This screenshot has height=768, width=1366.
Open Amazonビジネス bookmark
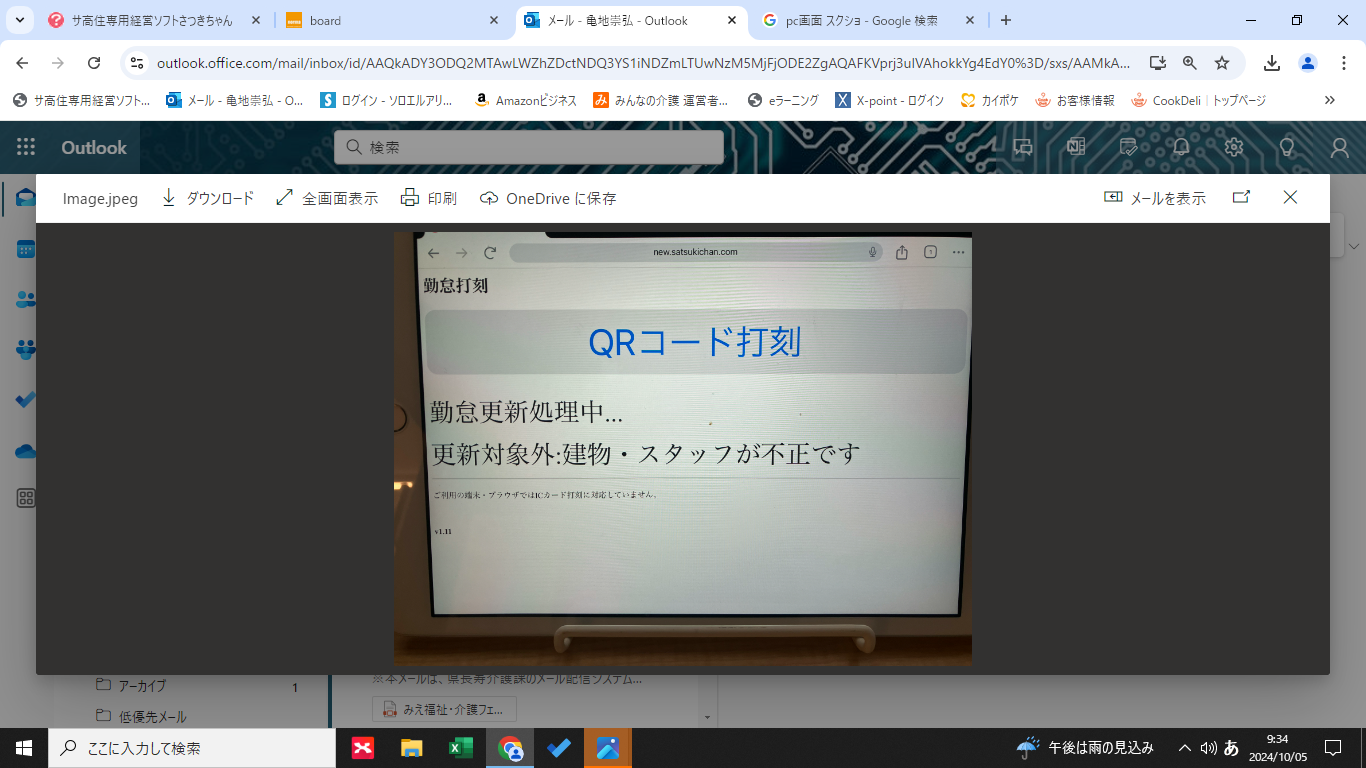tap(526, 100)
